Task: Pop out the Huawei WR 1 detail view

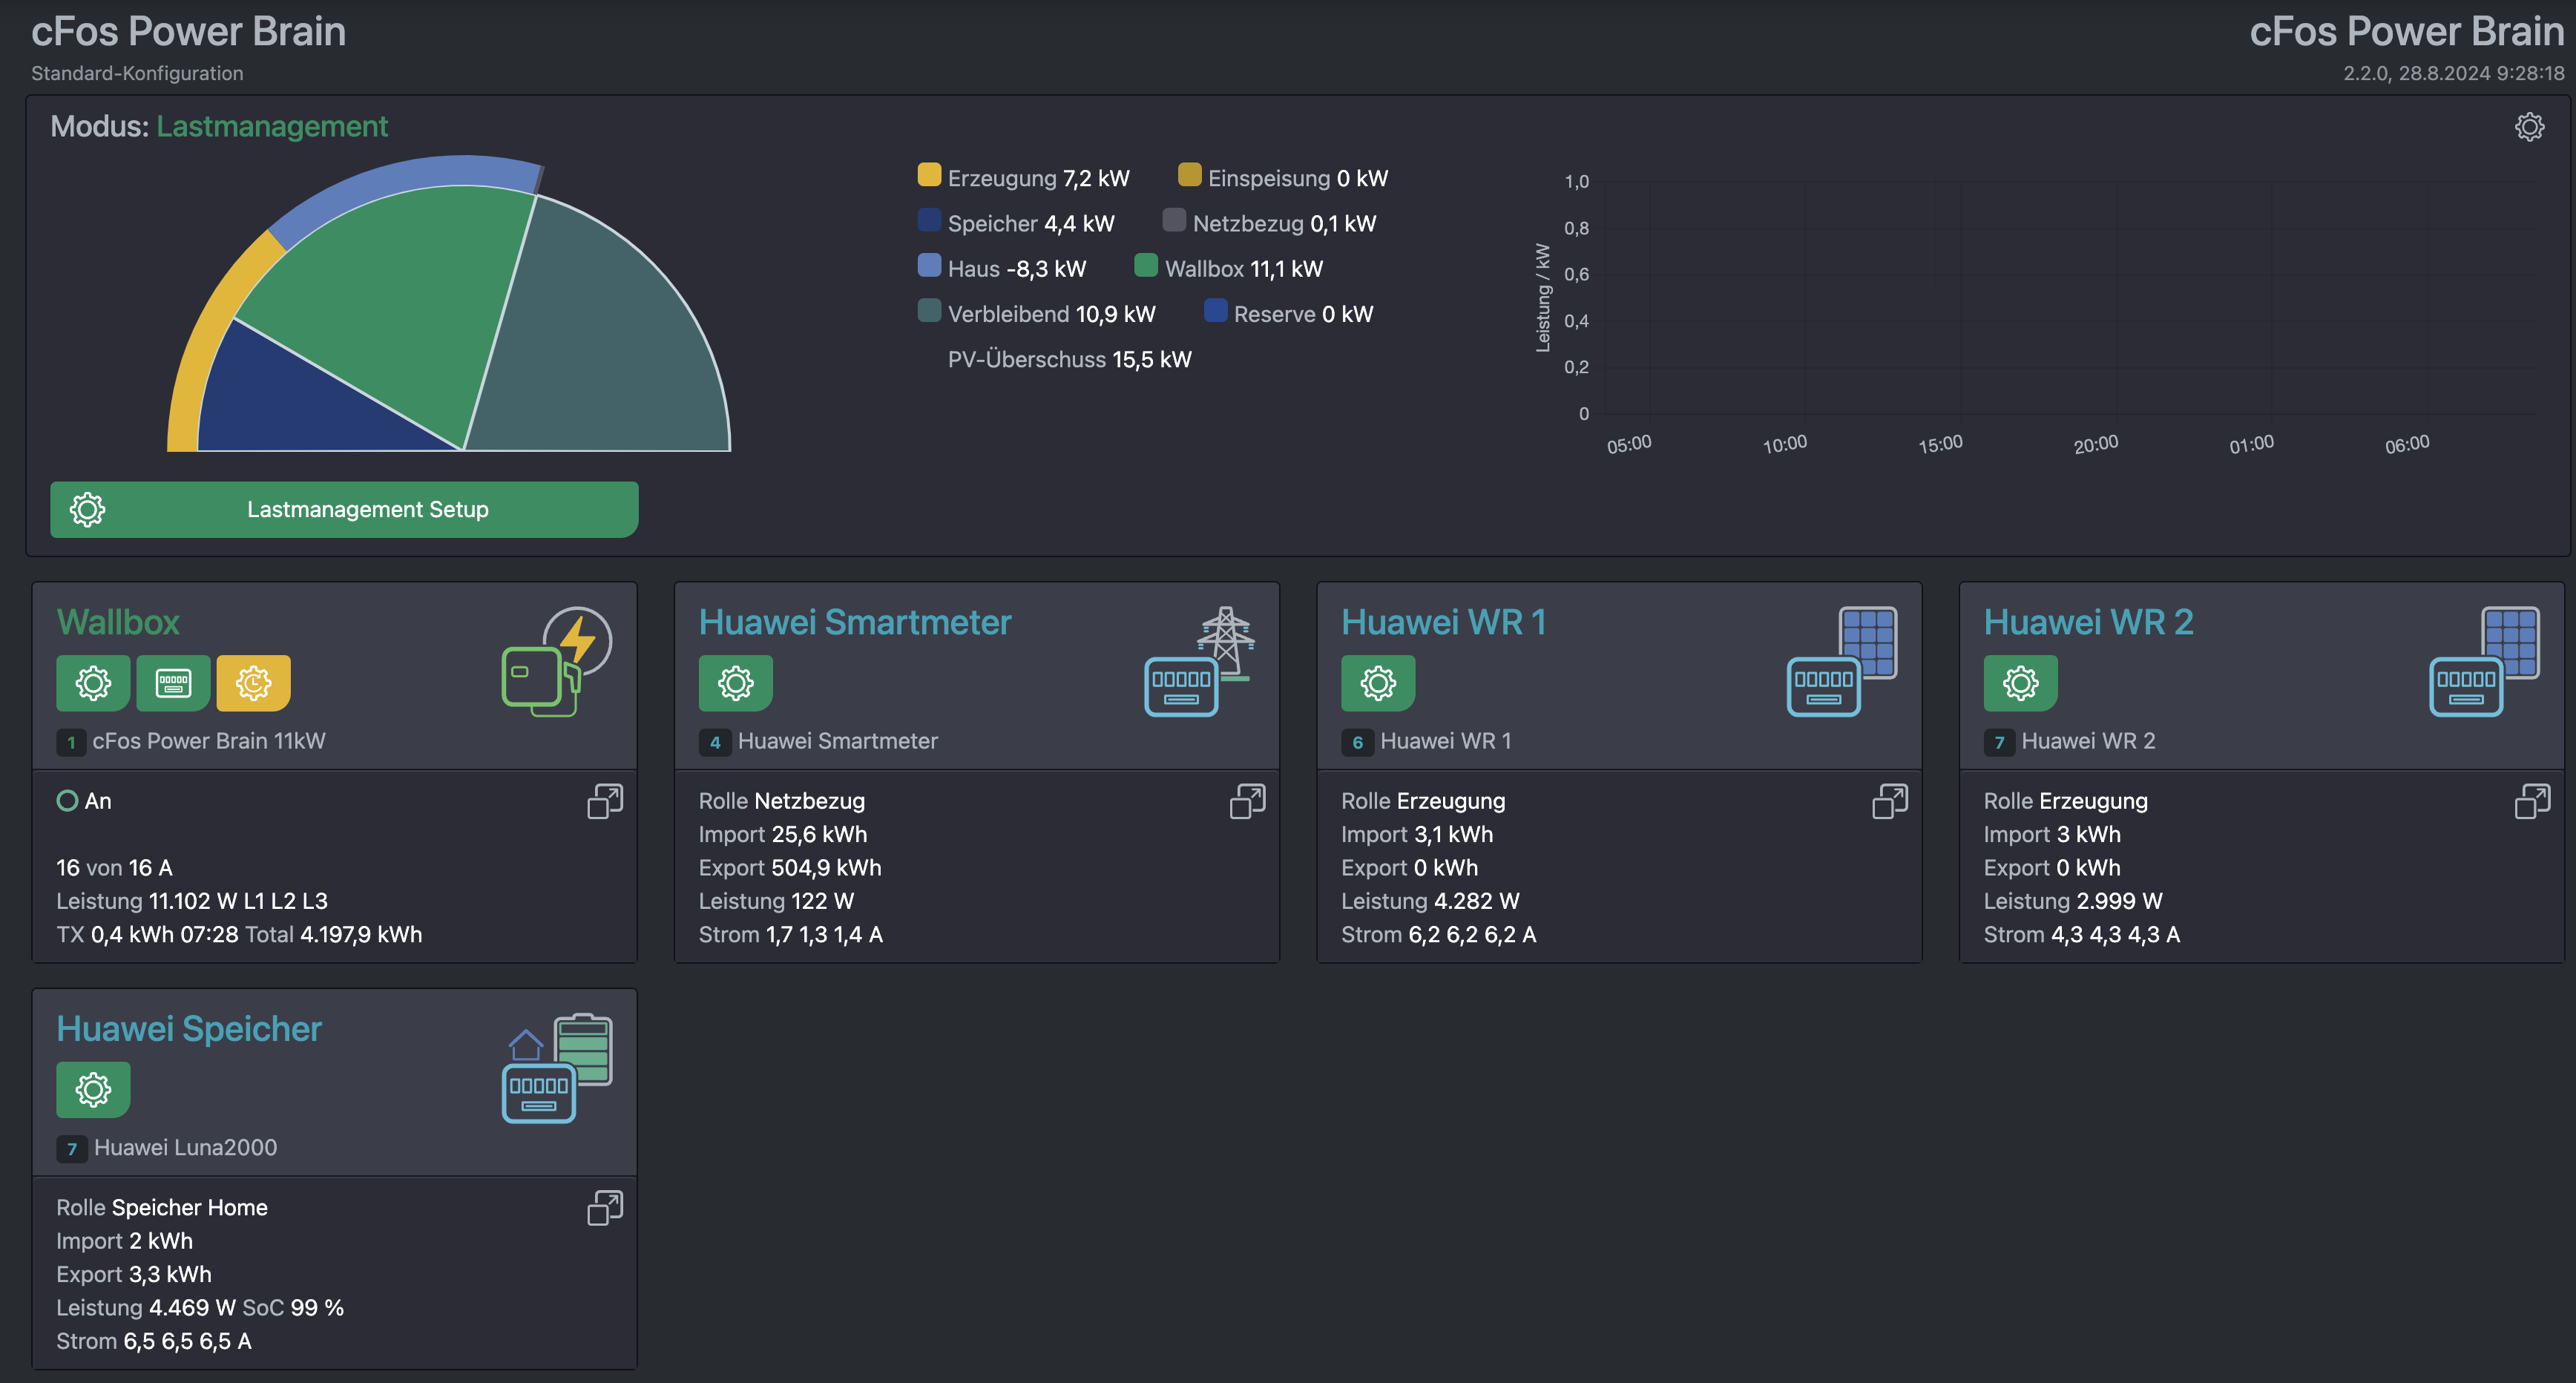Action: pos(1890,801)
